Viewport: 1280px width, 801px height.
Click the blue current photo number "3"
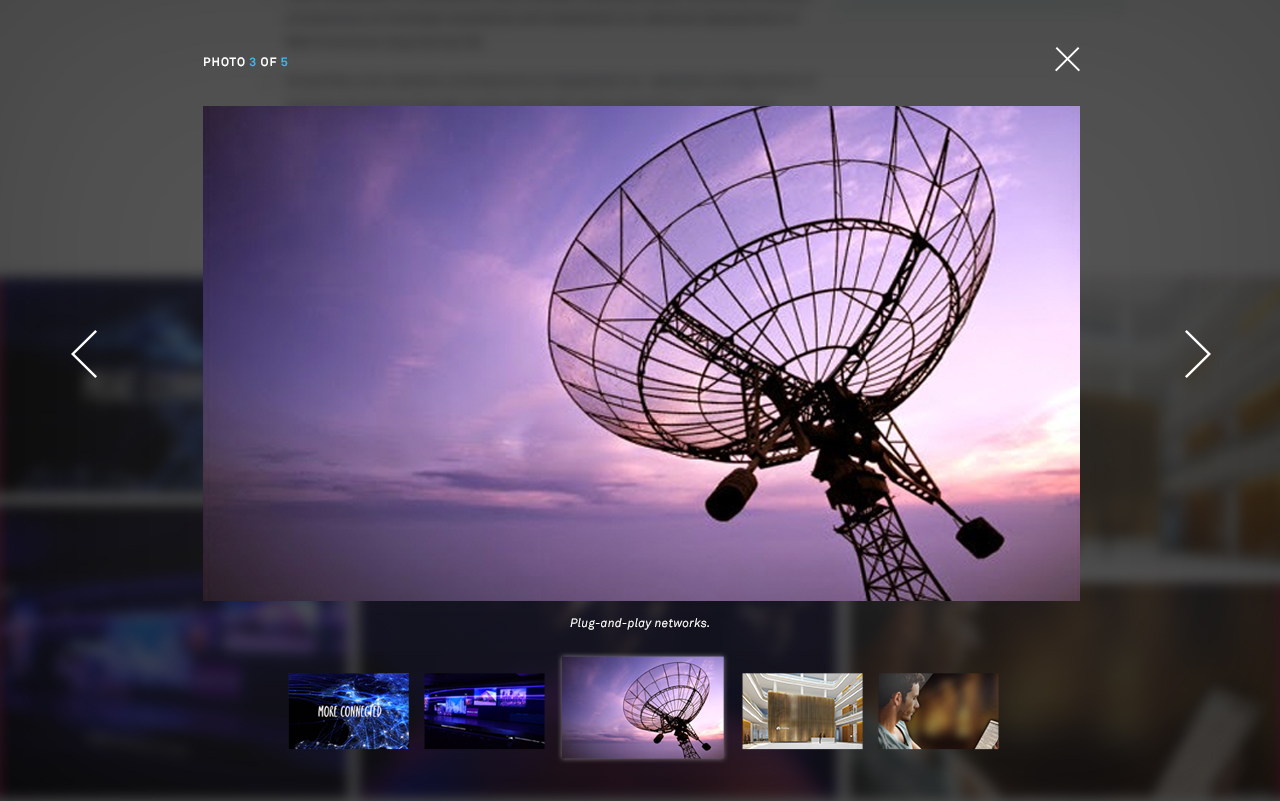coord(253,62)
